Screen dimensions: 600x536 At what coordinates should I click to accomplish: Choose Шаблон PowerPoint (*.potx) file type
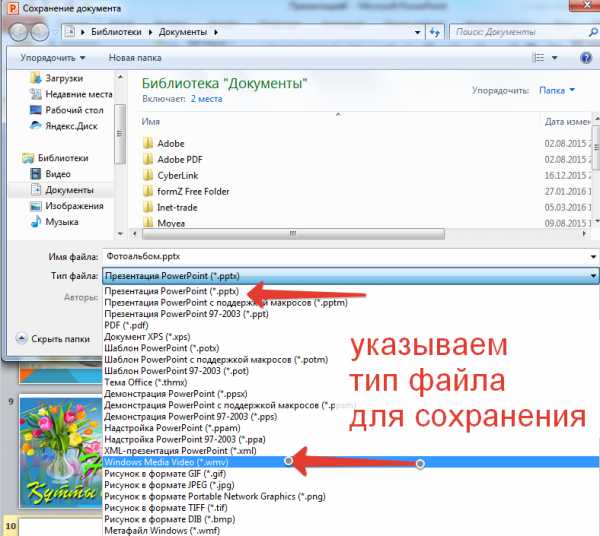point(161,348)
